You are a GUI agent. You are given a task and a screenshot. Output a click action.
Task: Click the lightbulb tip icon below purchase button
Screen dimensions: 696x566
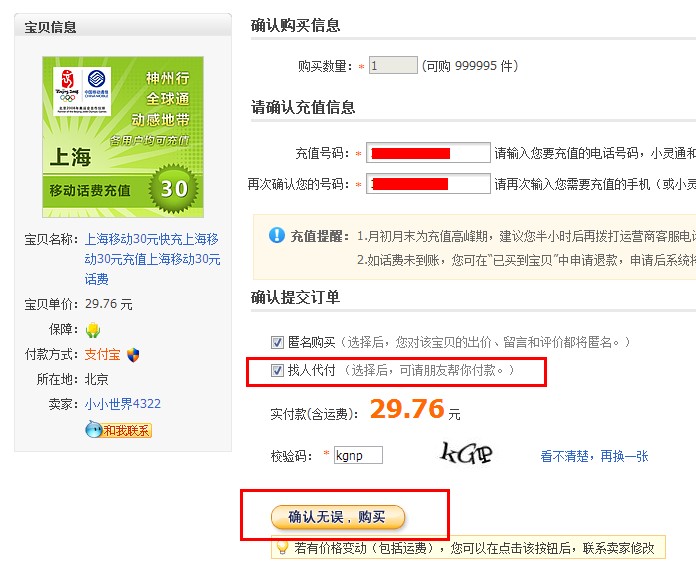tap(282, 547)
